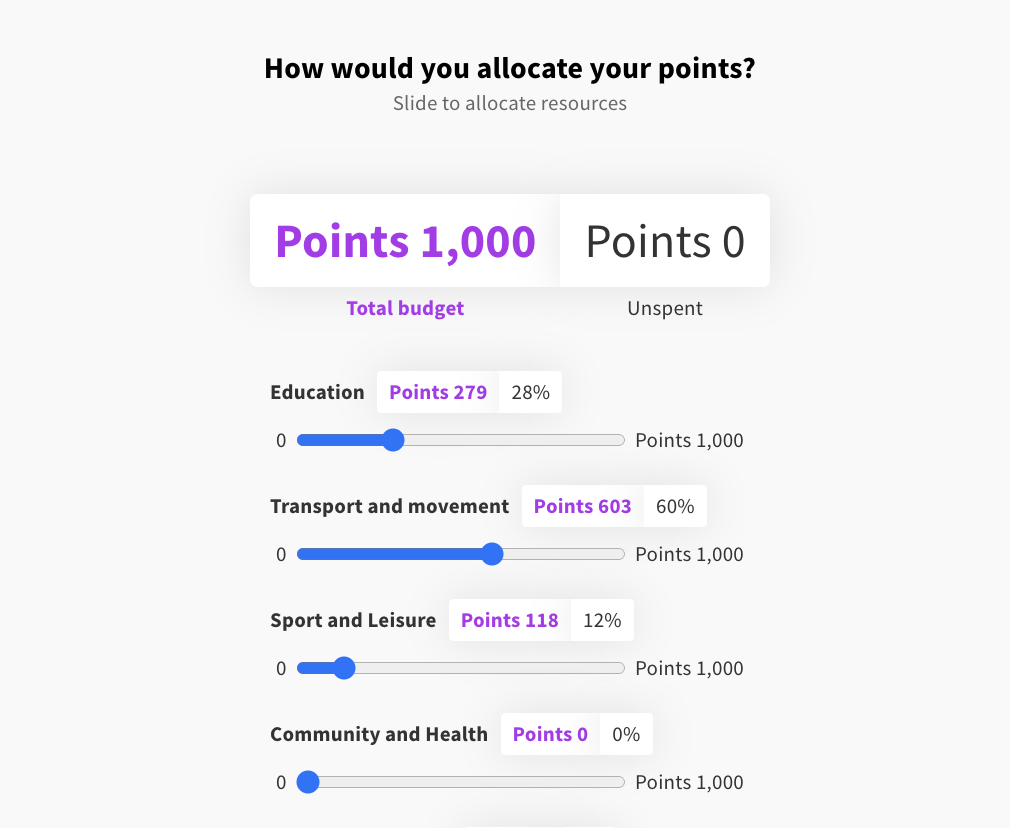Click the 12% percentage badge
Image resolution: width=1010 pixels, height=828 pixels.
(x=602, y=620)
